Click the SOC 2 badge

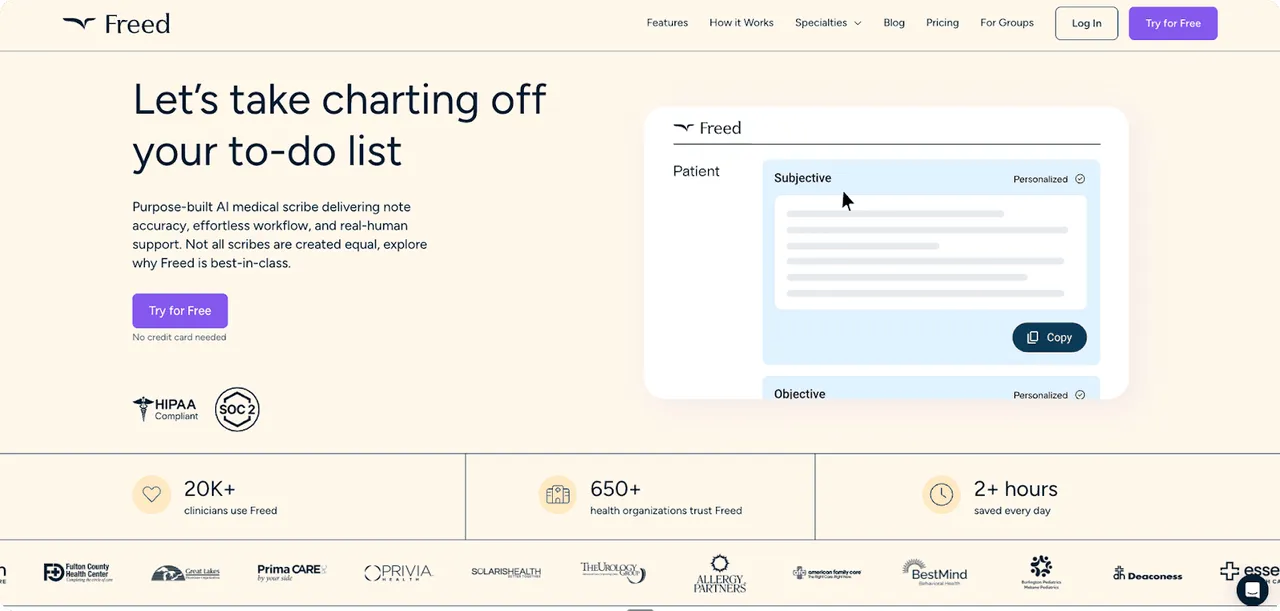point(237,409)
